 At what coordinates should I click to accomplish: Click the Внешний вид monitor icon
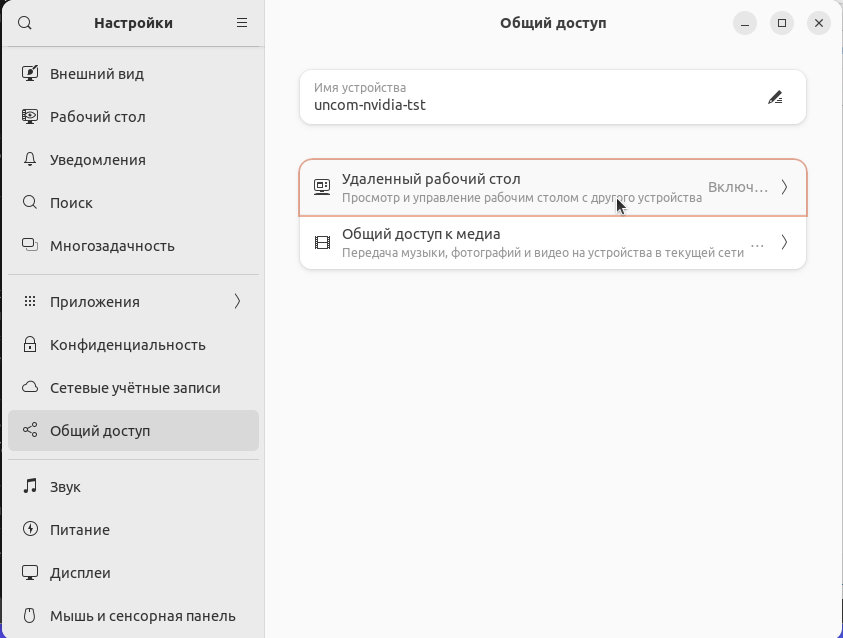coord(30,73)
